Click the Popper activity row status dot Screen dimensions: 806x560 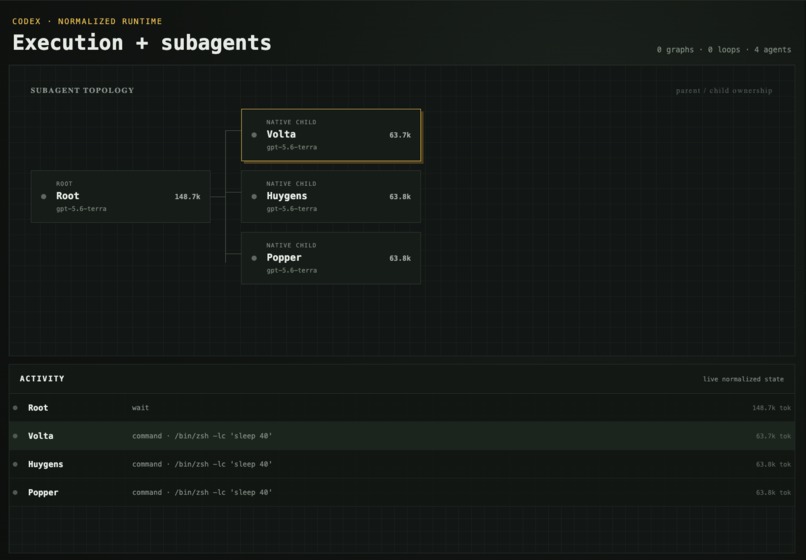point(15,493)
